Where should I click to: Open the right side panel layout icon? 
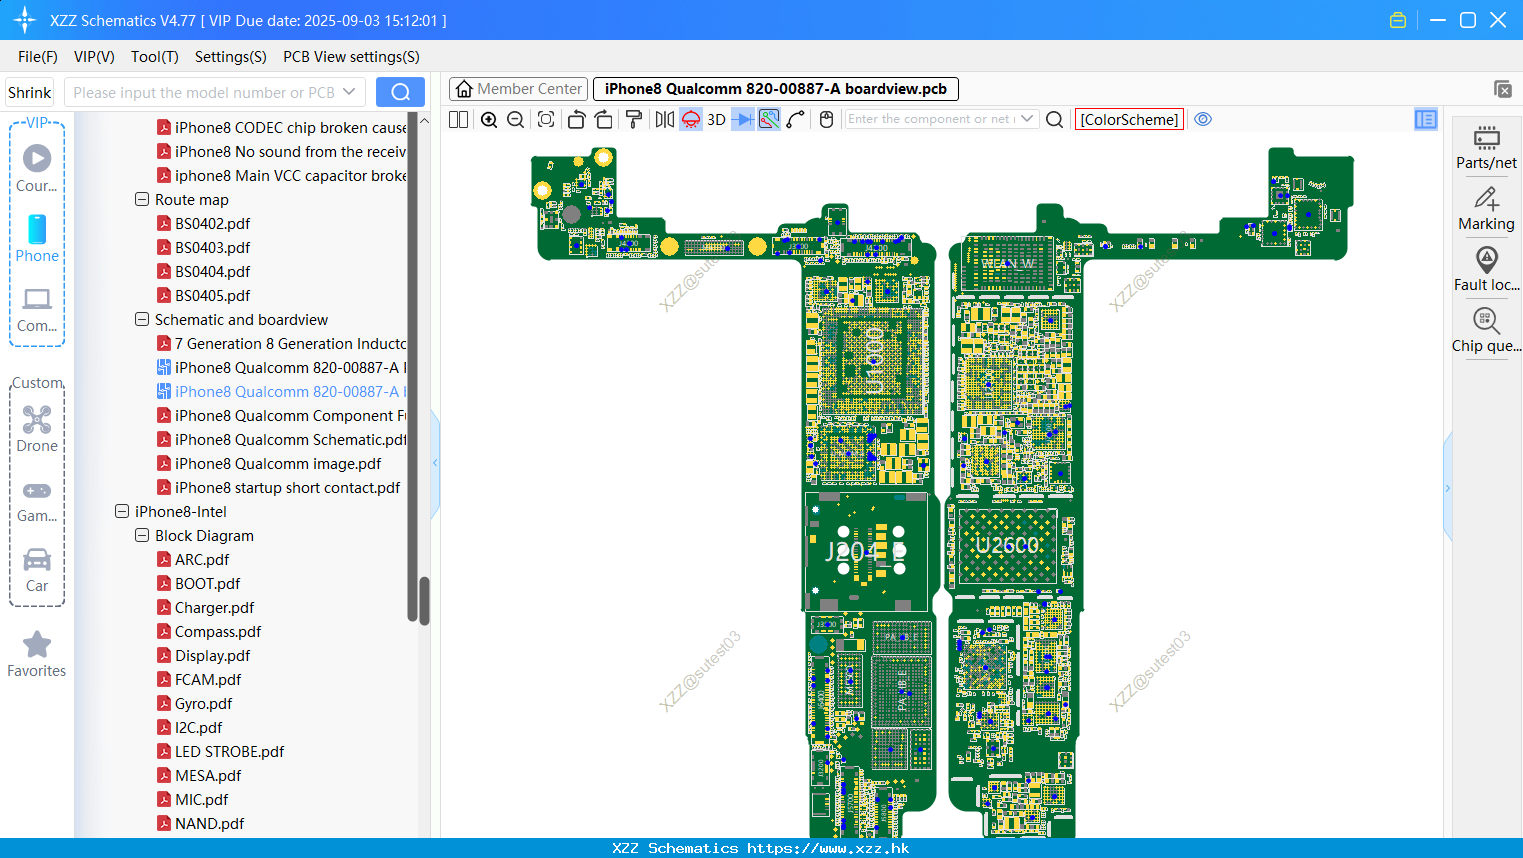(x=1426, y=119)
